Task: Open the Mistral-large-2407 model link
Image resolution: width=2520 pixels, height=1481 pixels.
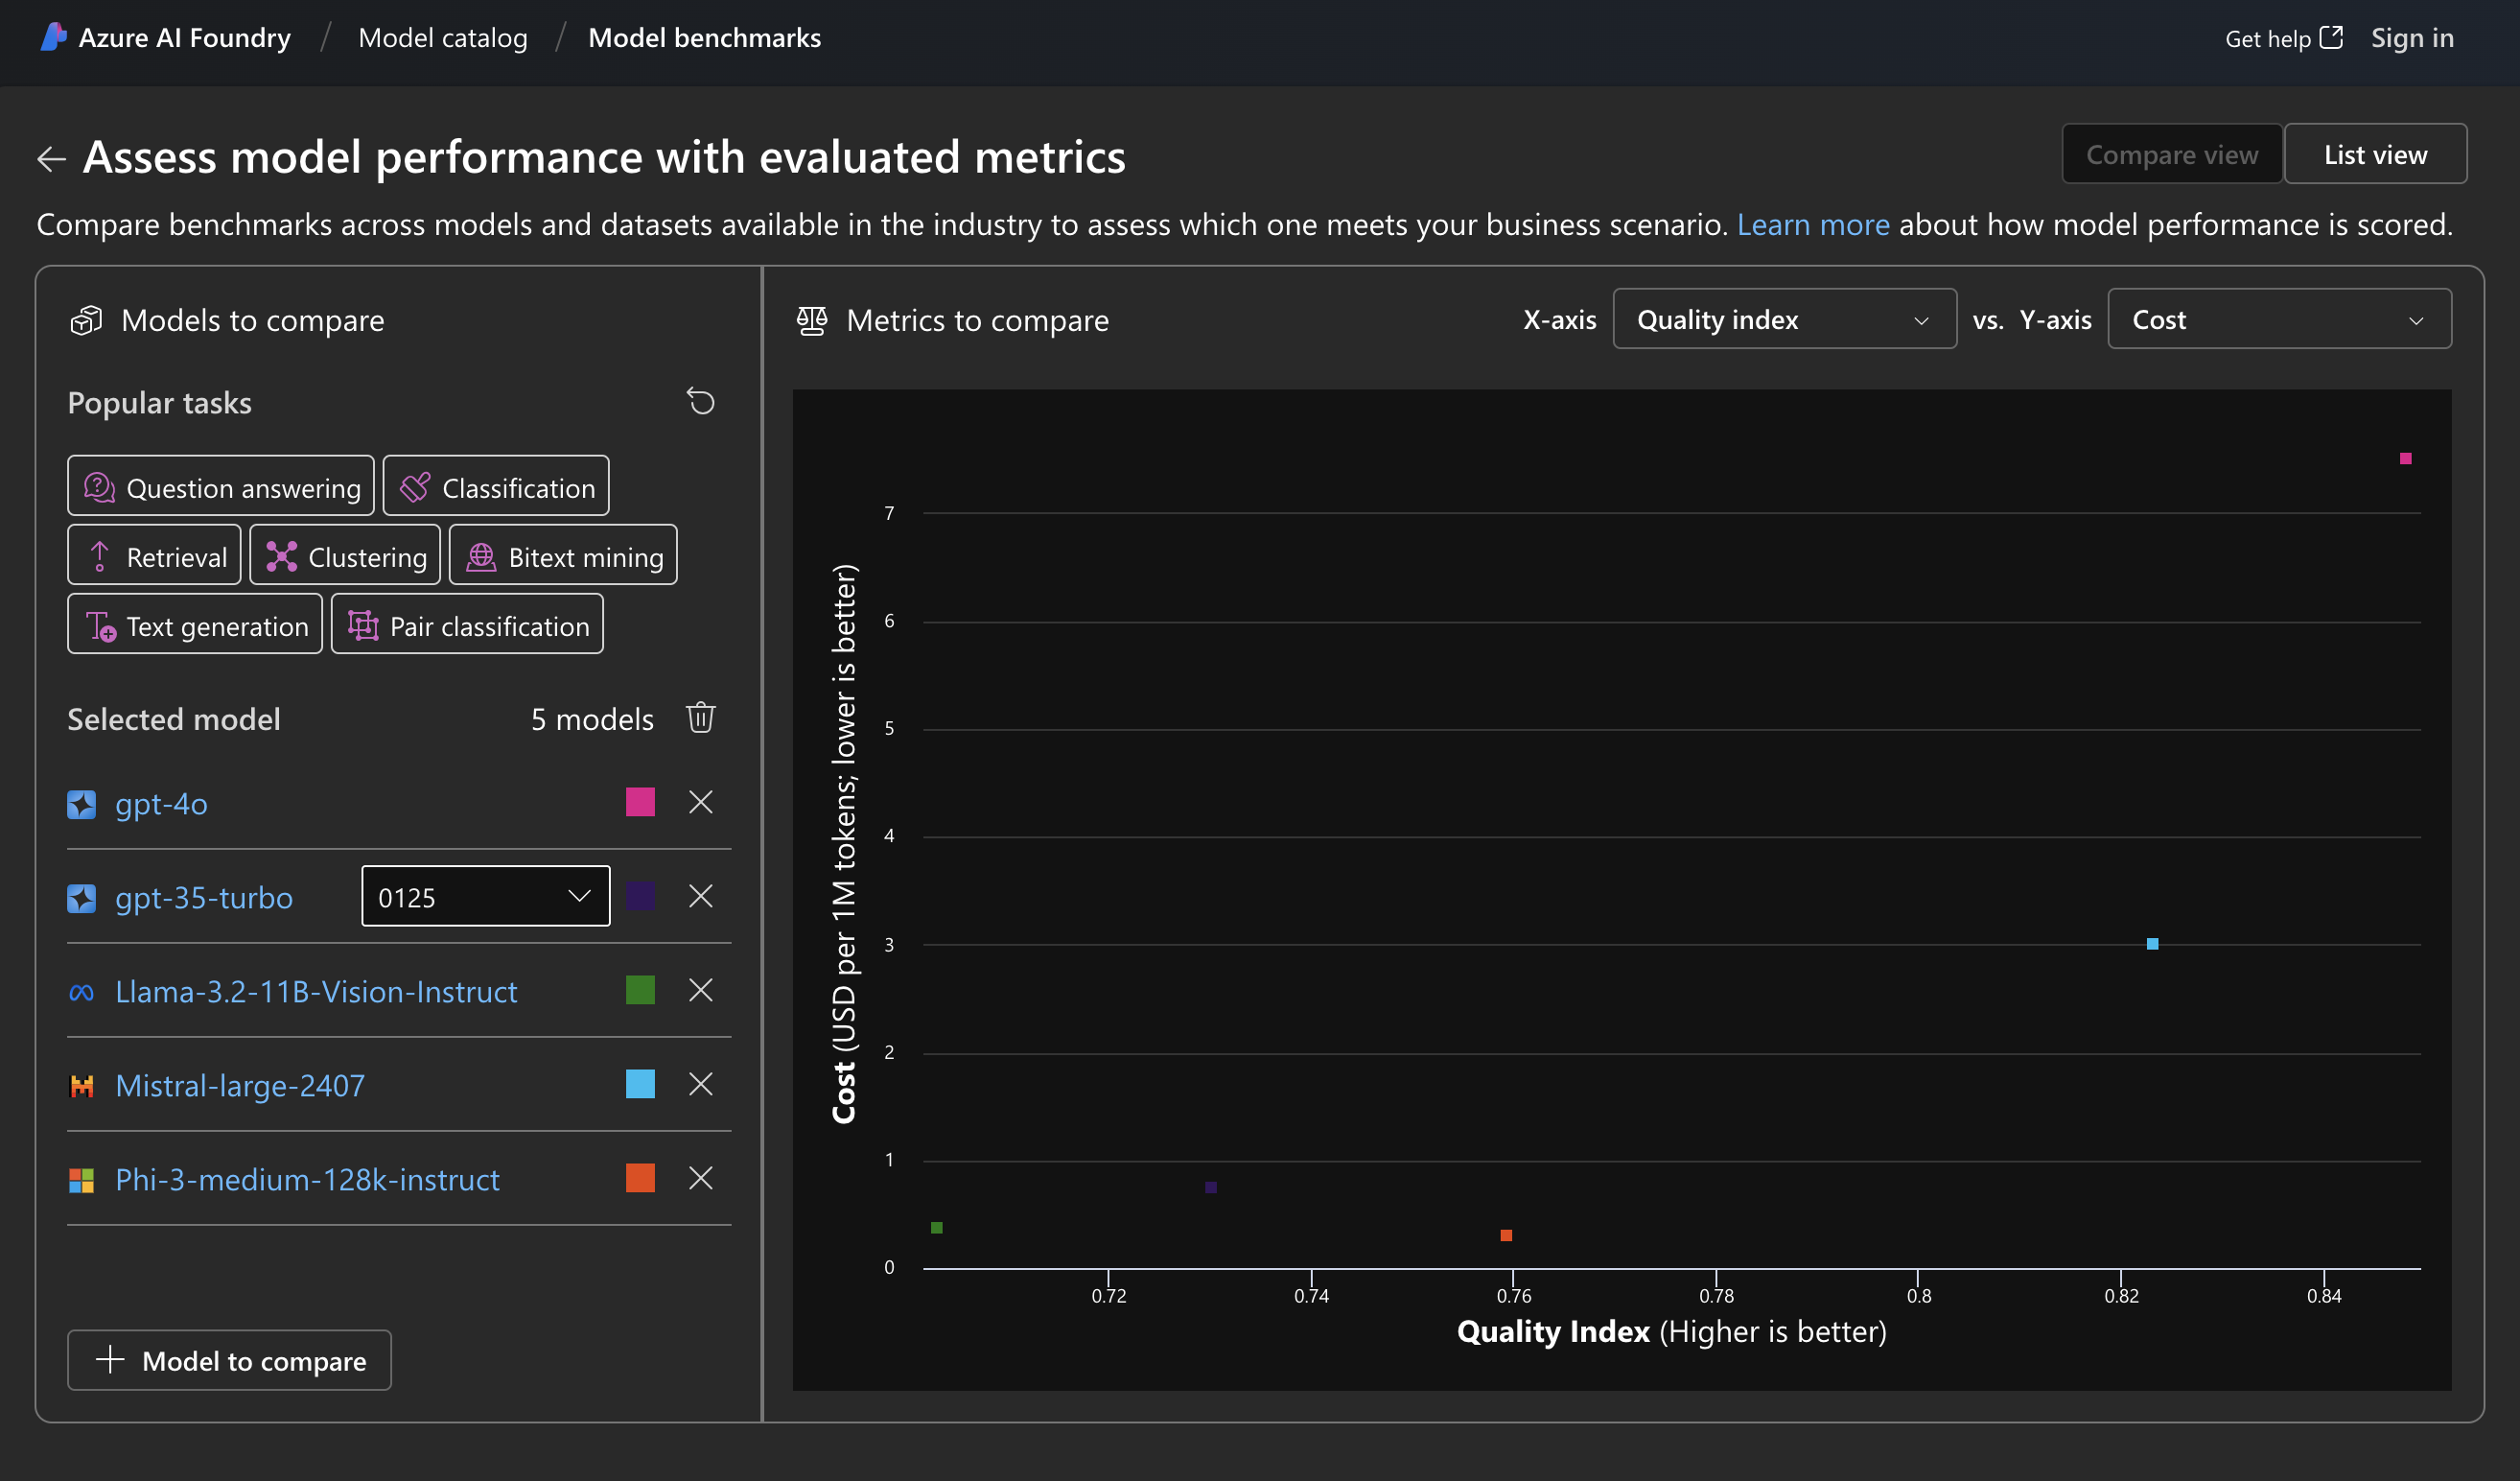Action: 240,1086
